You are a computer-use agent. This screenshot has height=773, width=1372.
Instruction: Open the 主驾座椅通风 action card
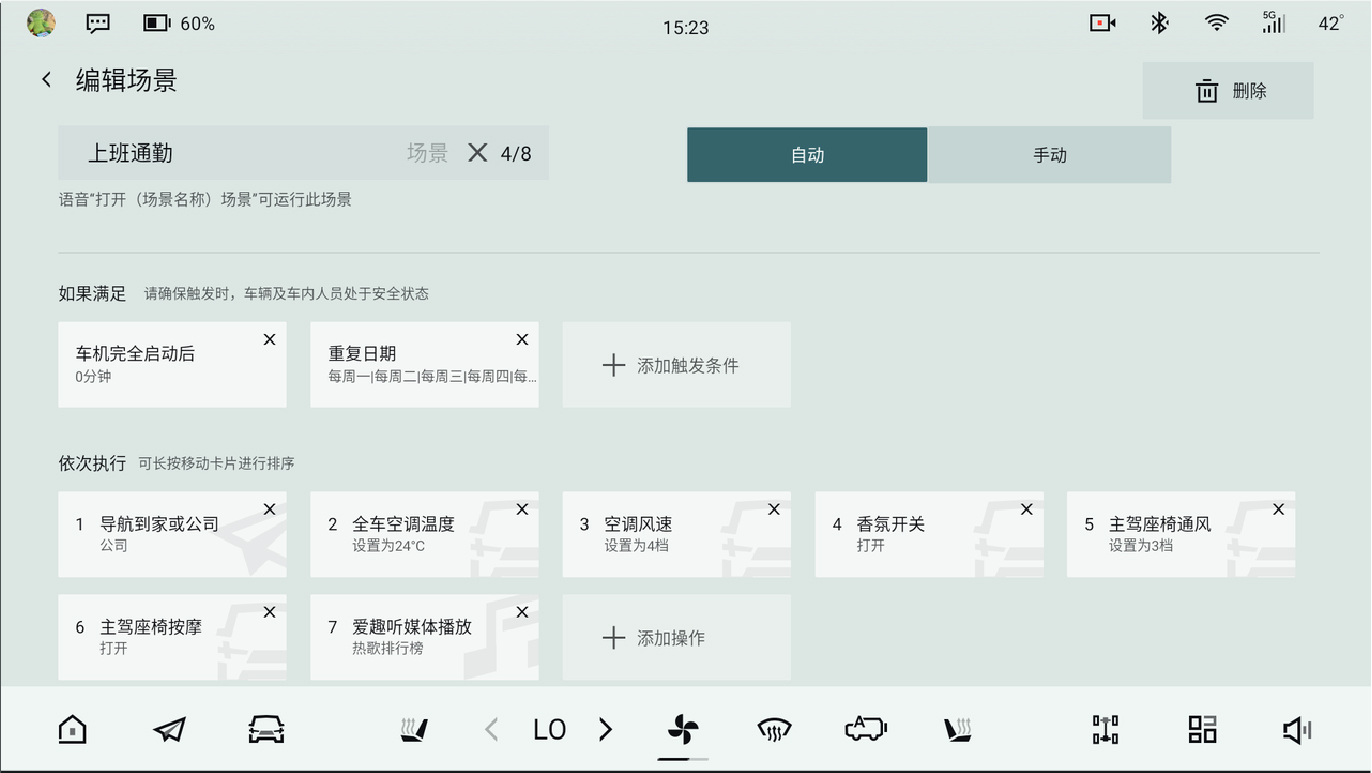tap(1181, 534)
